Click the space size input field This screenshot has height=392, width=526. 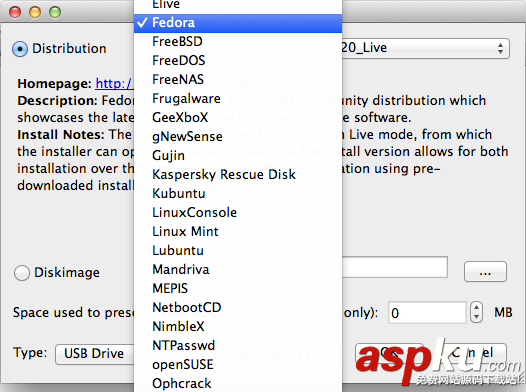[427, 313]
